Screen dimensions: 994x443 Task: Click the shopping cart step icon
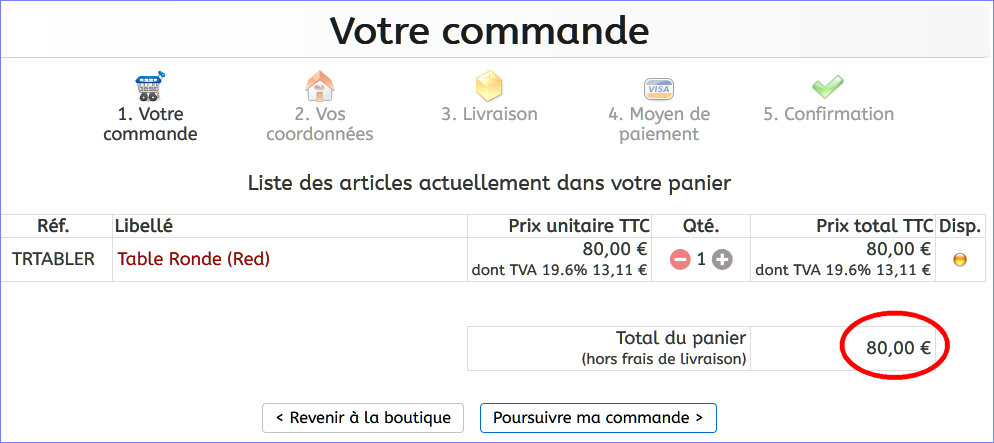click(150, 86)
